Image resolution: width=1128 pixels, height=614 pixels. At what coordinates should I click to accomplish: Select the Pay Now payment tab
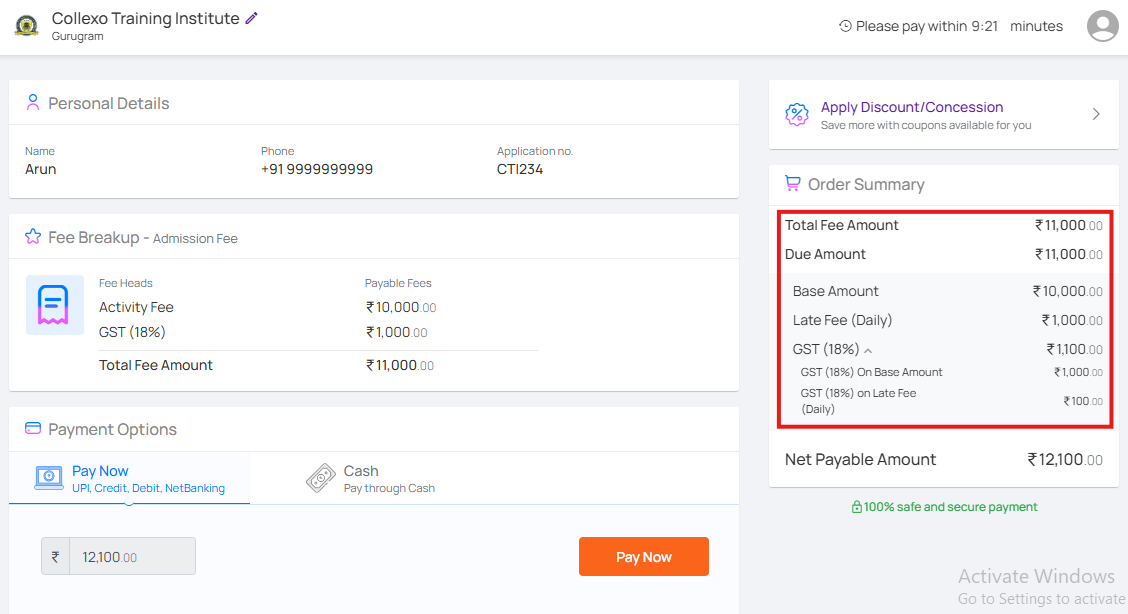click(129, 478)
